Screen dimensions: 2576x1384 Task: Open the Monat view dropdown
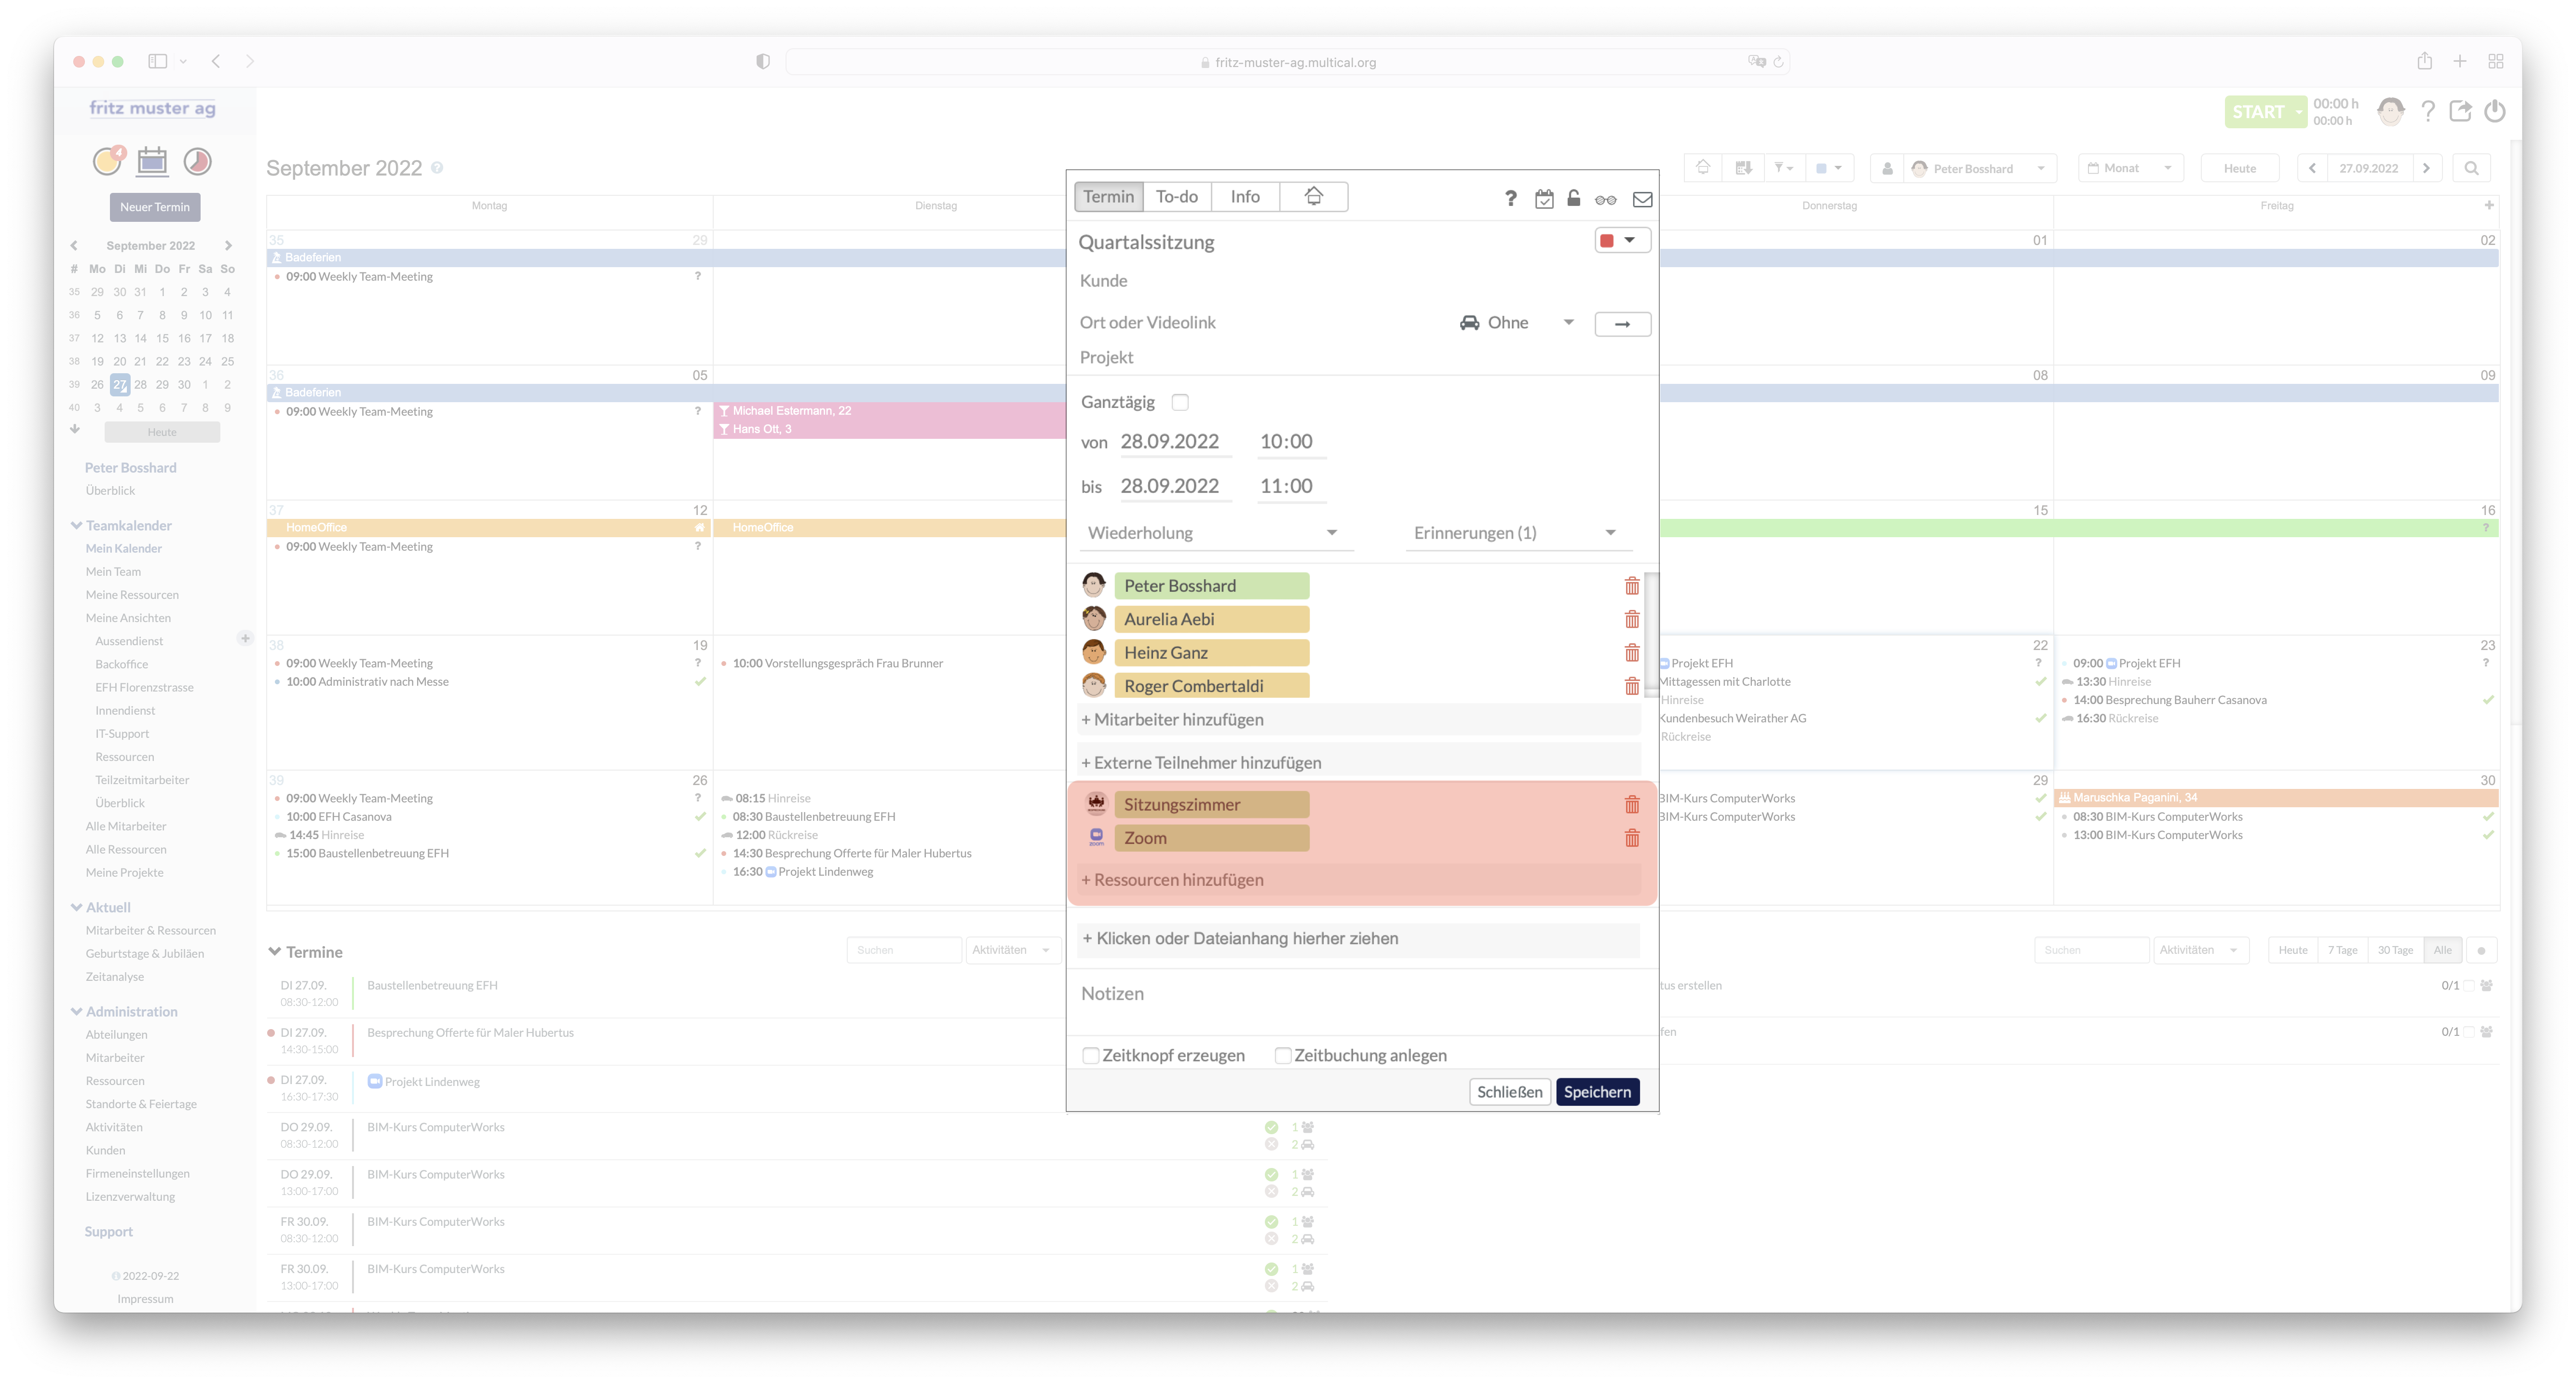pos(2130,168)
